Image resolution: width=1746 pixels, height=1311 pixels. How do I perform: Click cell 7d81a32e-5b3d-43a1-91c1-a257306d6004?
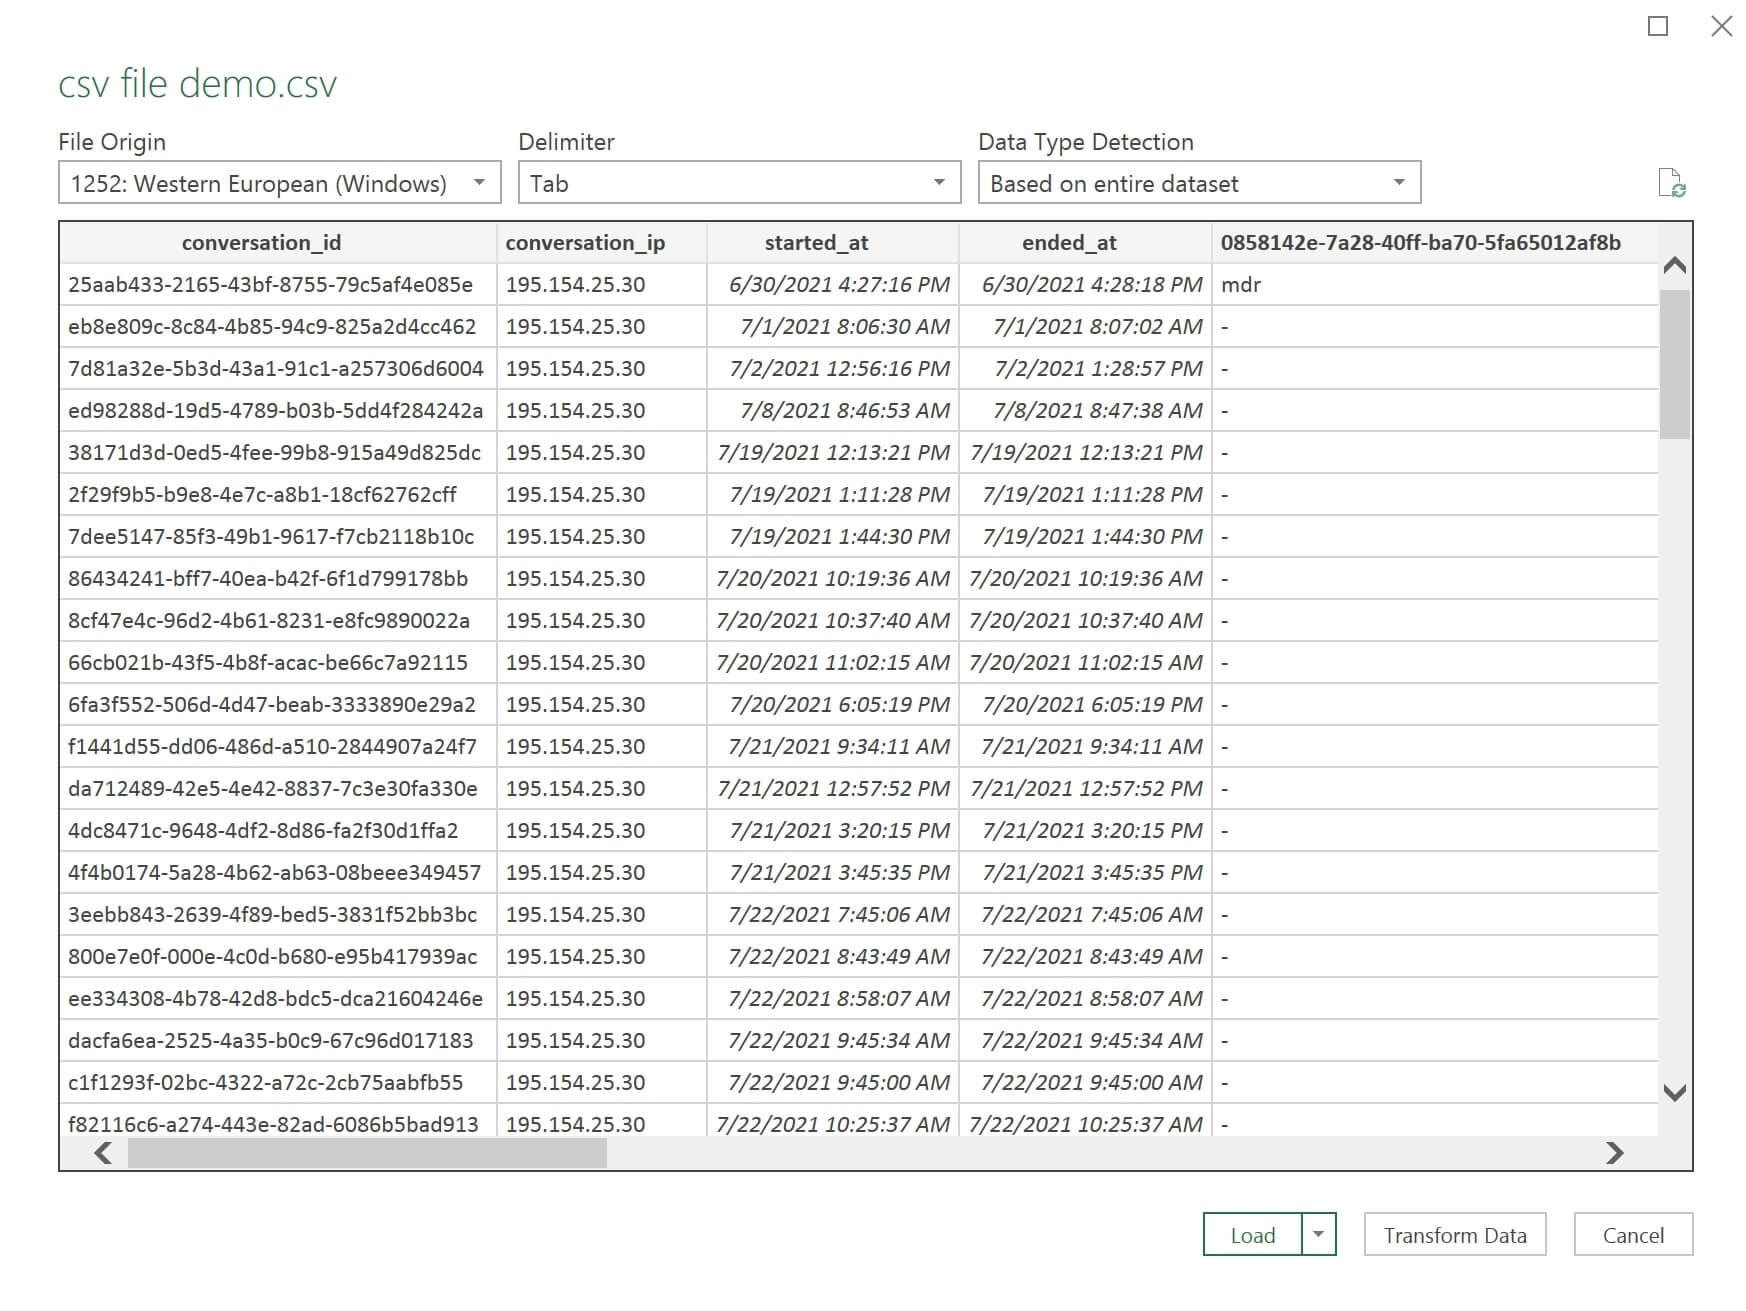[x=278, y=369]
